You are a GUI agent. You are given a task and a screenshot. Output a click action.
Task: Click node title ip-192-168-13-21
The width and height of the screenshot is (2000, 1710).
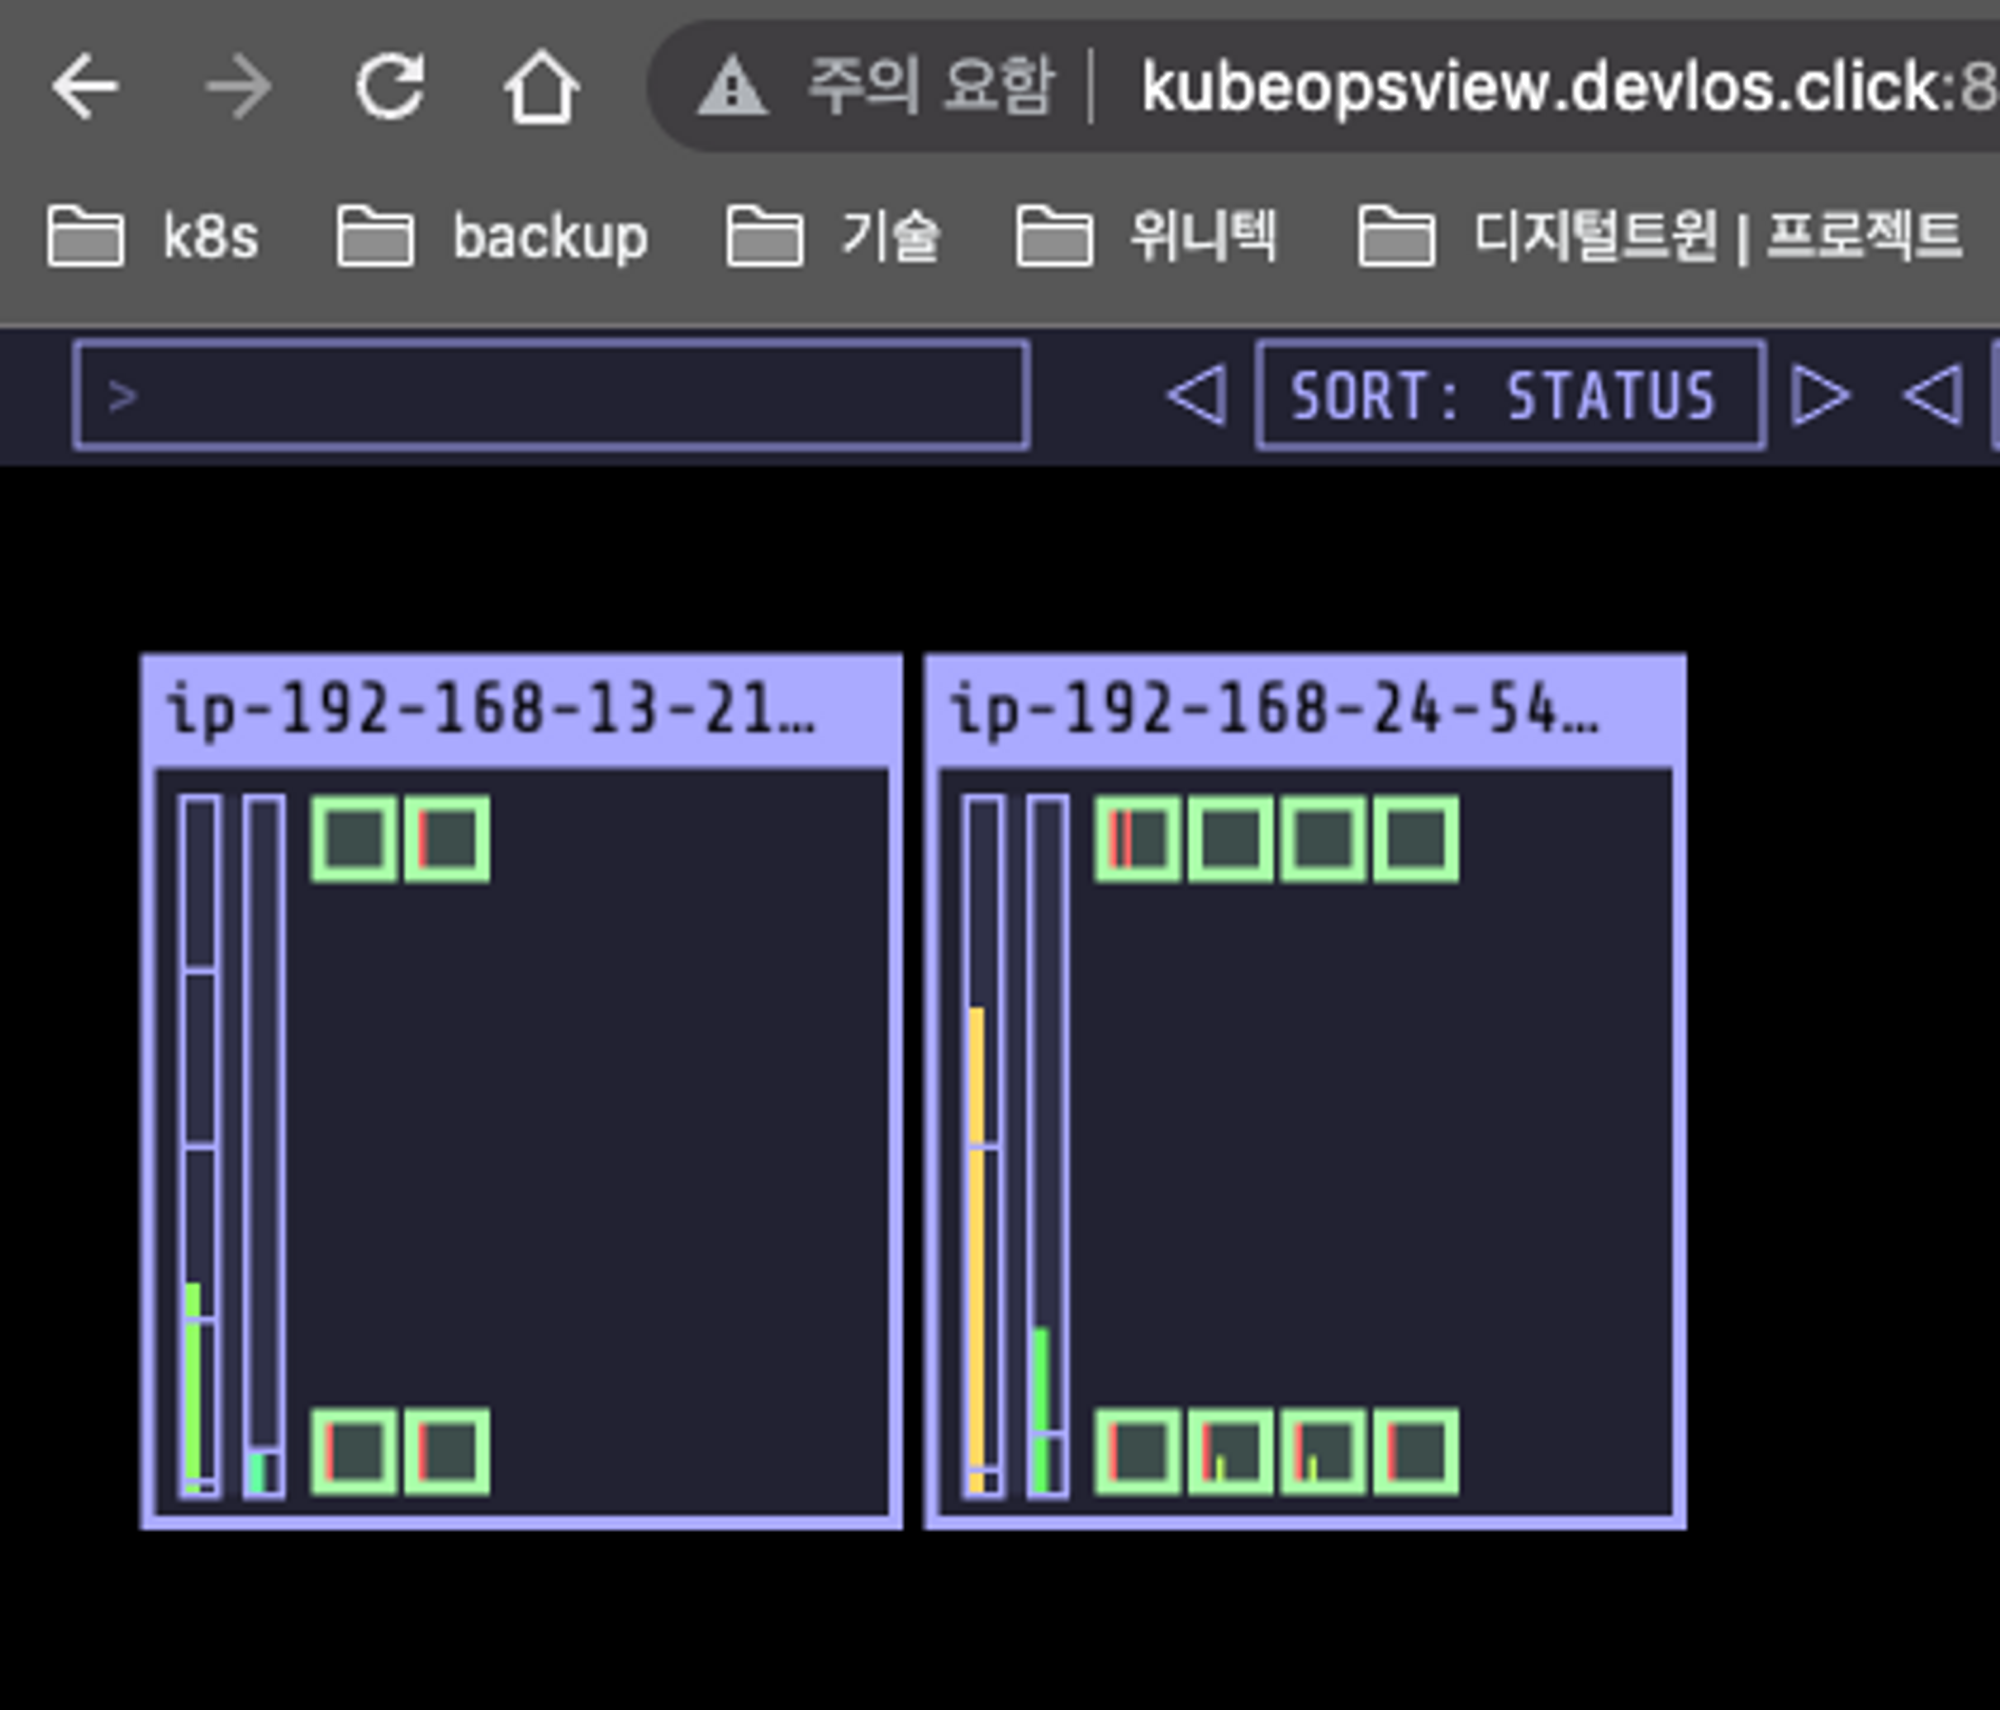pos(492,710)
